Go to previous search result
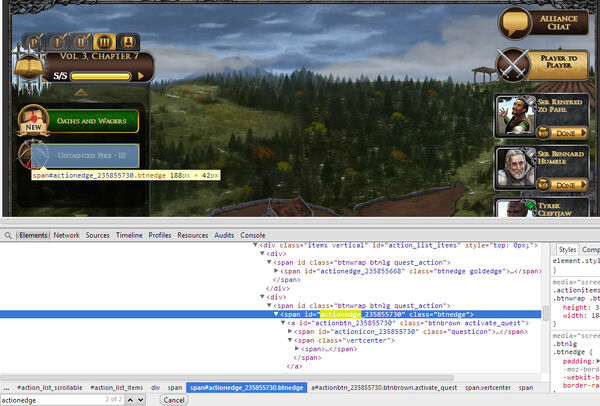The image size is (600, 406). (x=130, y=400)
